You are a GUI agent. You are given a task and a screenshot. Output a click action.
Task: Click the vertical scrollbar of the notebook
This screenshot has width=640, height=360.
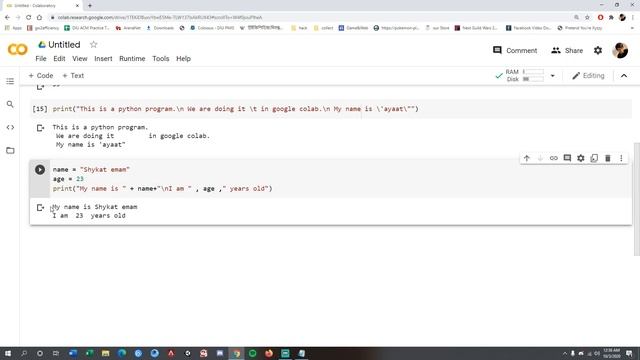click(x=636, y=199)
